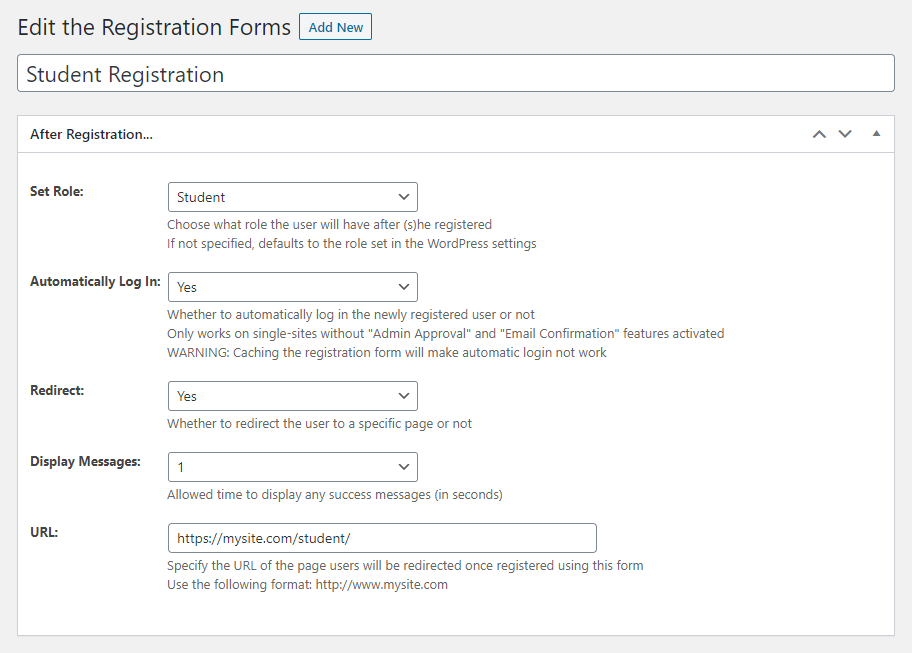Click the Automatically Log In label
The height and width of the screenshot is (653, 912).
pyautogui.click(x=95, y=281)
